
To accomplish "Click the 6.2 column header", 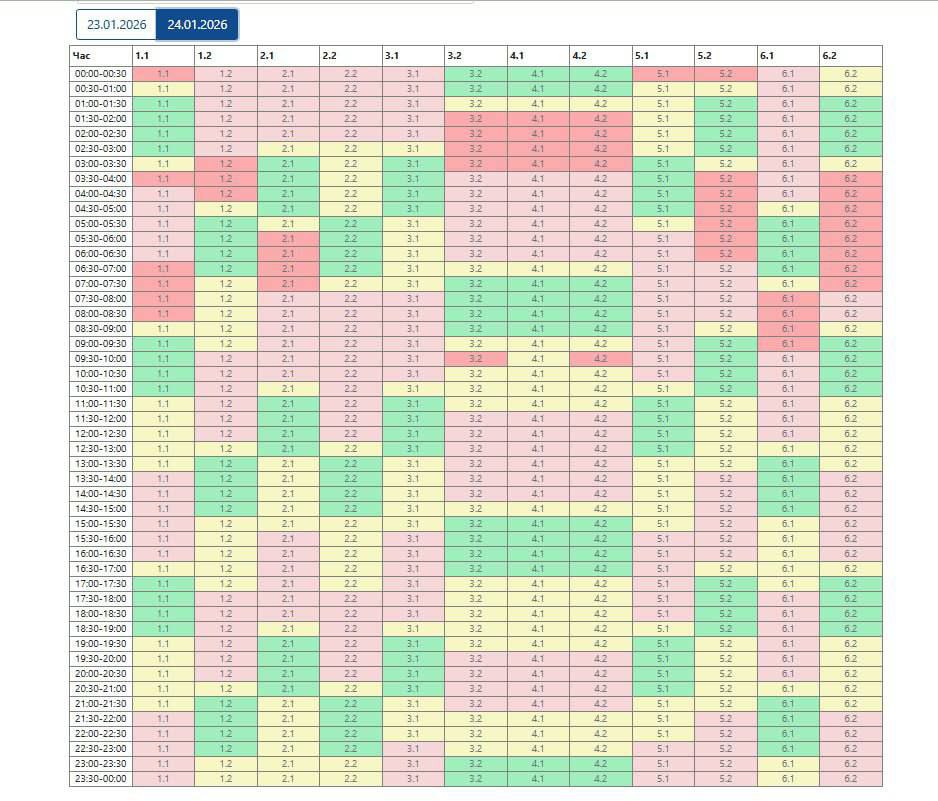I will [x=850, y=56].
